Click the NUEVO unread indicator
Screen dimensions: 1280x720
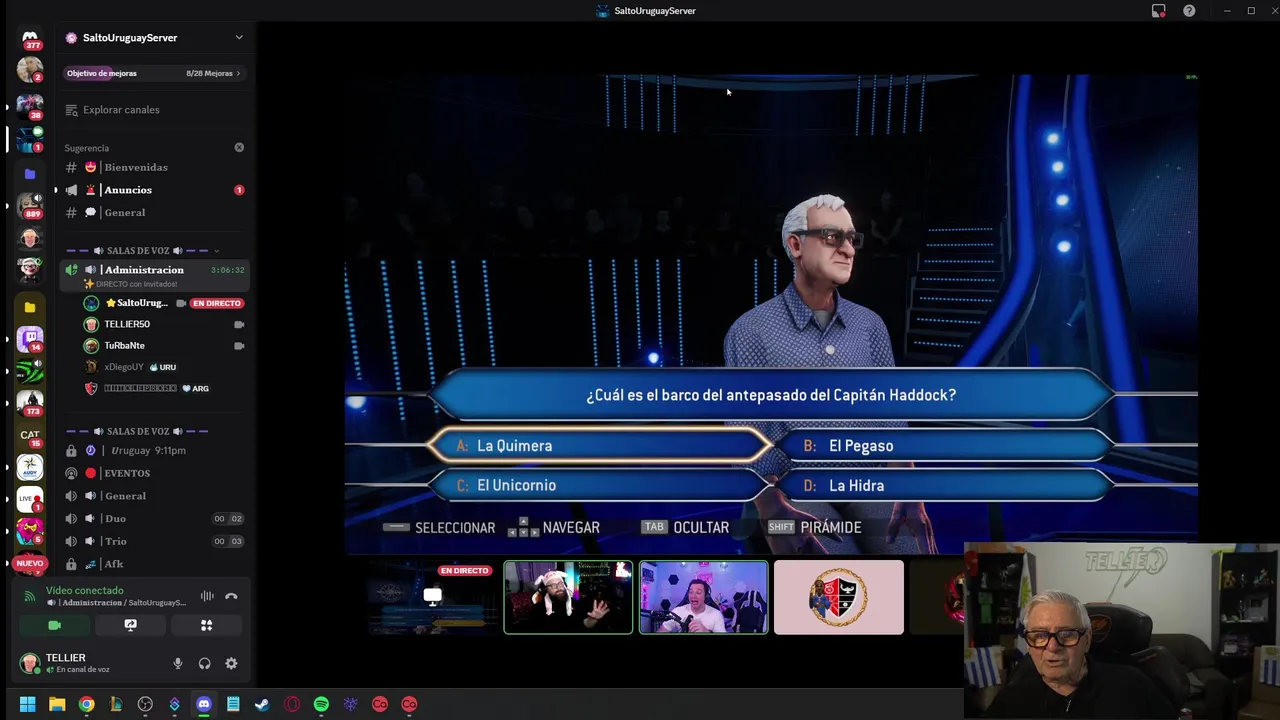(30, 564)
